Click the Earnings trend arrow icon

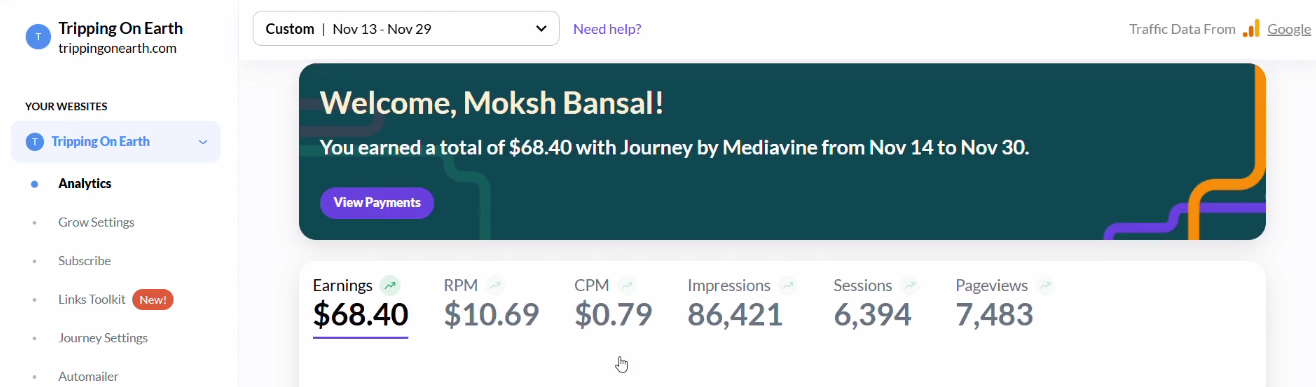[x=390, y=285]
